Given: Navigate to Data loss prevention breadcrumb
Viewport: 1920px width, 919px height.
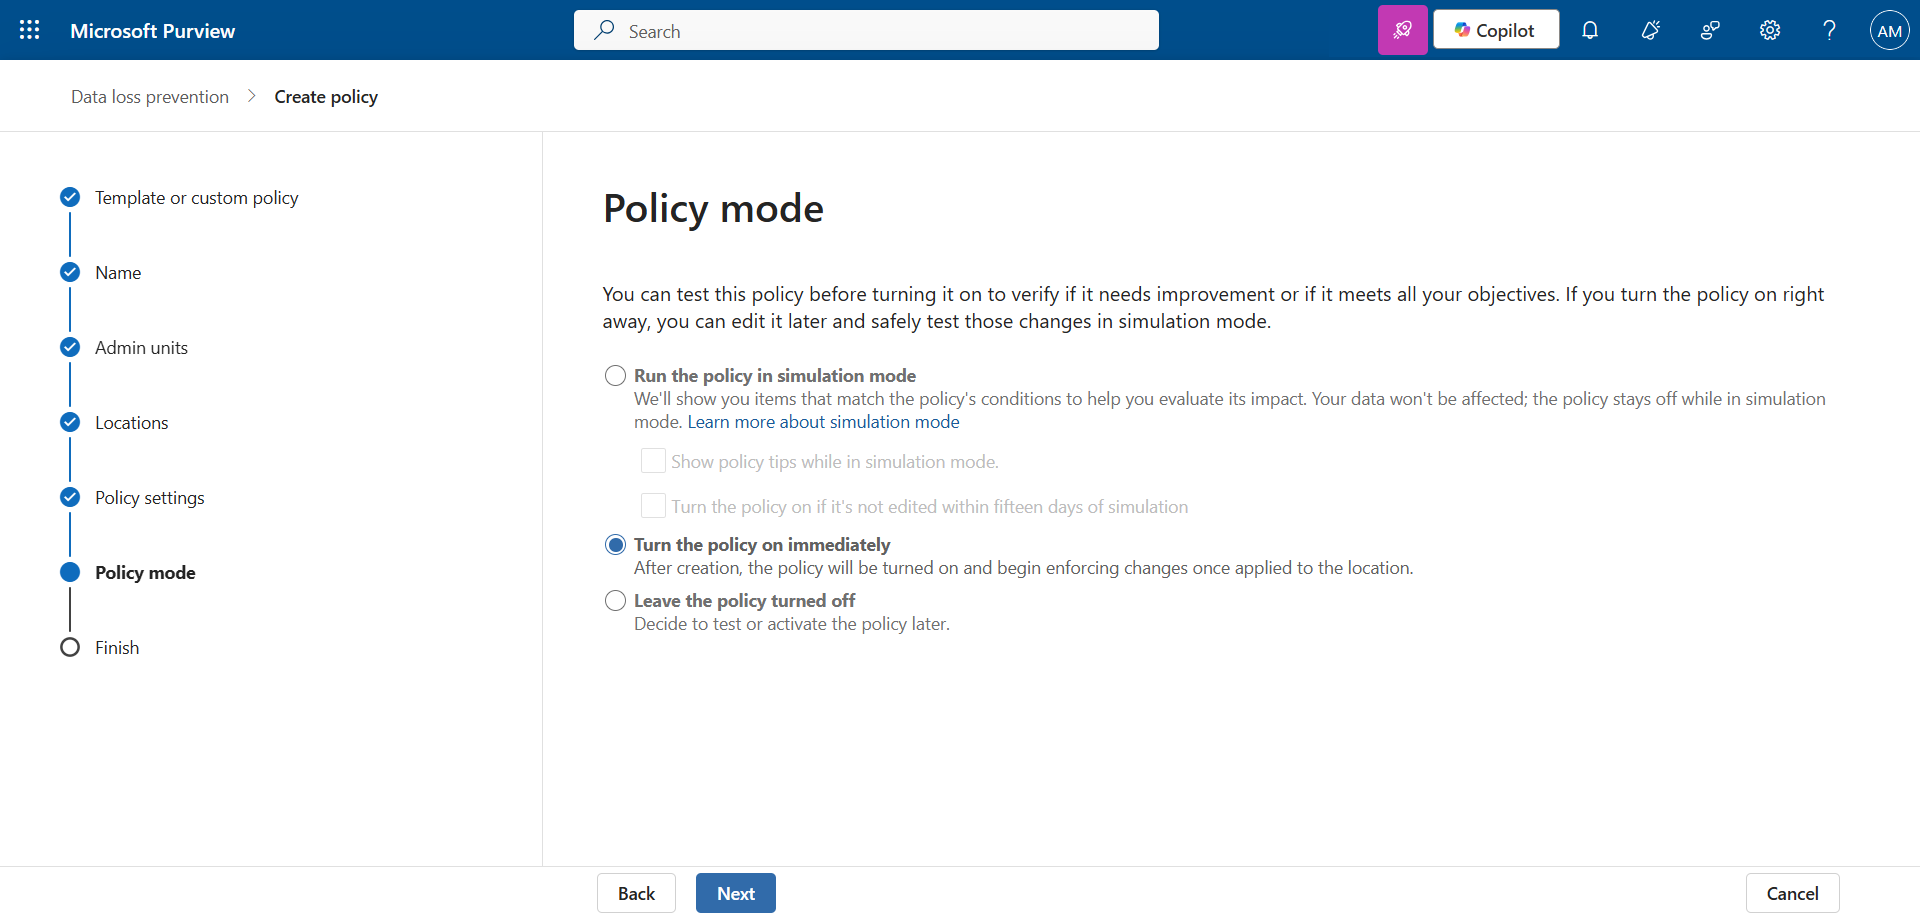Looking at the screenshot, I should point(150,97).
